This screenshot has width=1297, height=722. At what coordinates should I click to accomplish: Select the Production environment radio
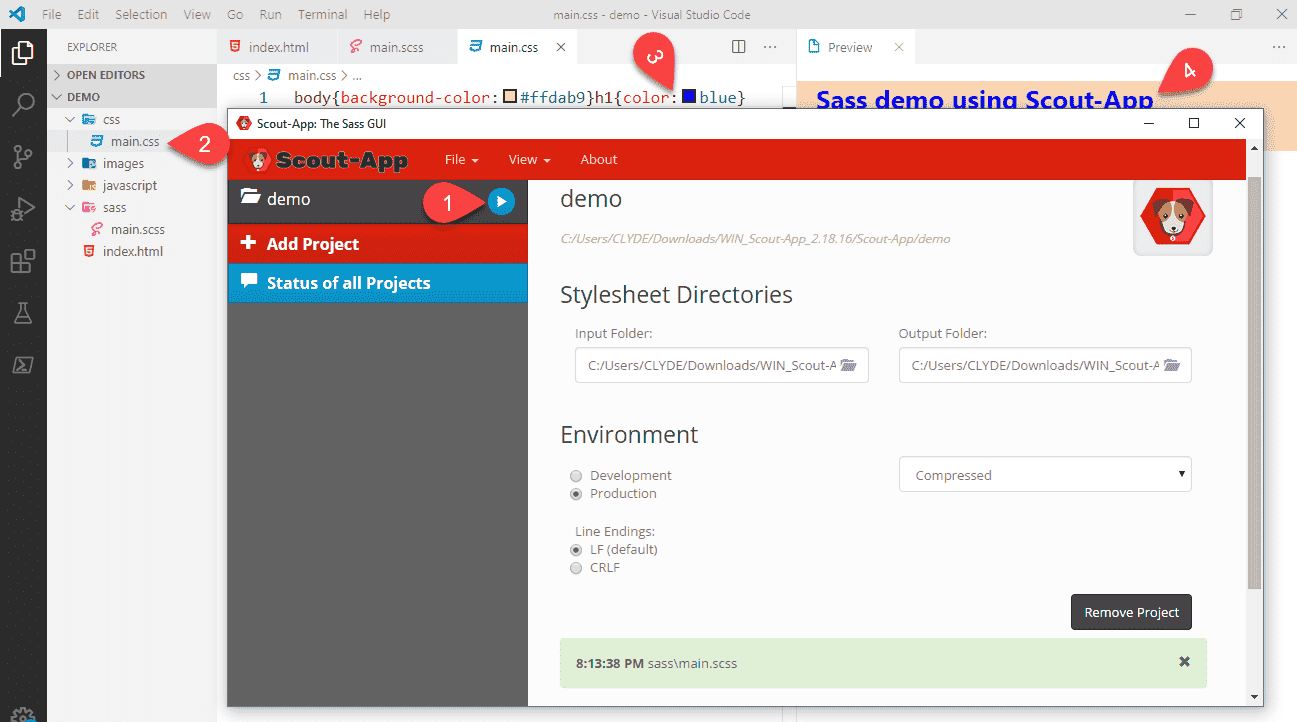(x=576, y=494)
